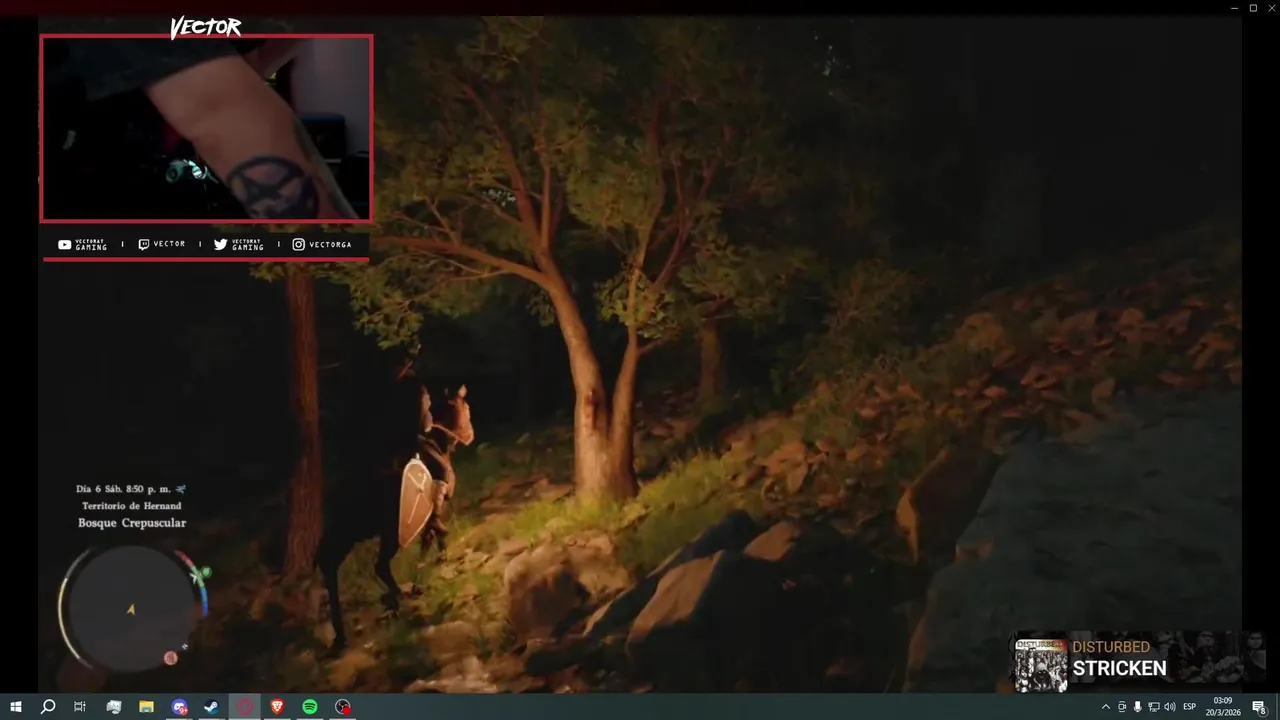Open Task View in the taskbar
The height and width of the screenshot is (720, 1280).
[x=80, y=707]
